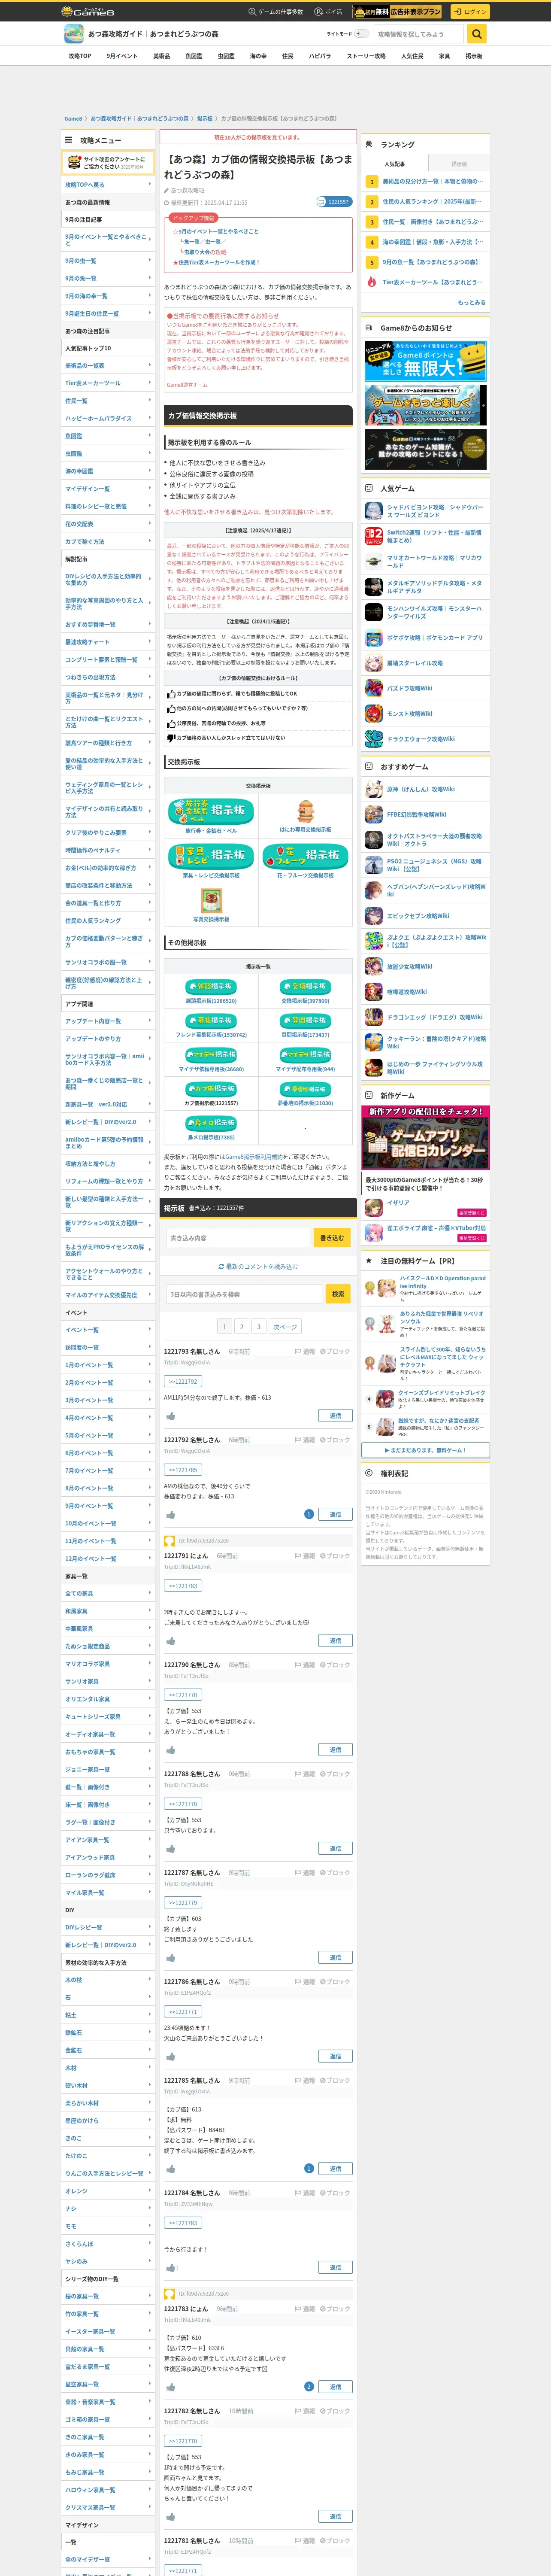Expand 全ての家具 sidebar row
The height and width of the screenshot is (2576, 551).
108,1593
